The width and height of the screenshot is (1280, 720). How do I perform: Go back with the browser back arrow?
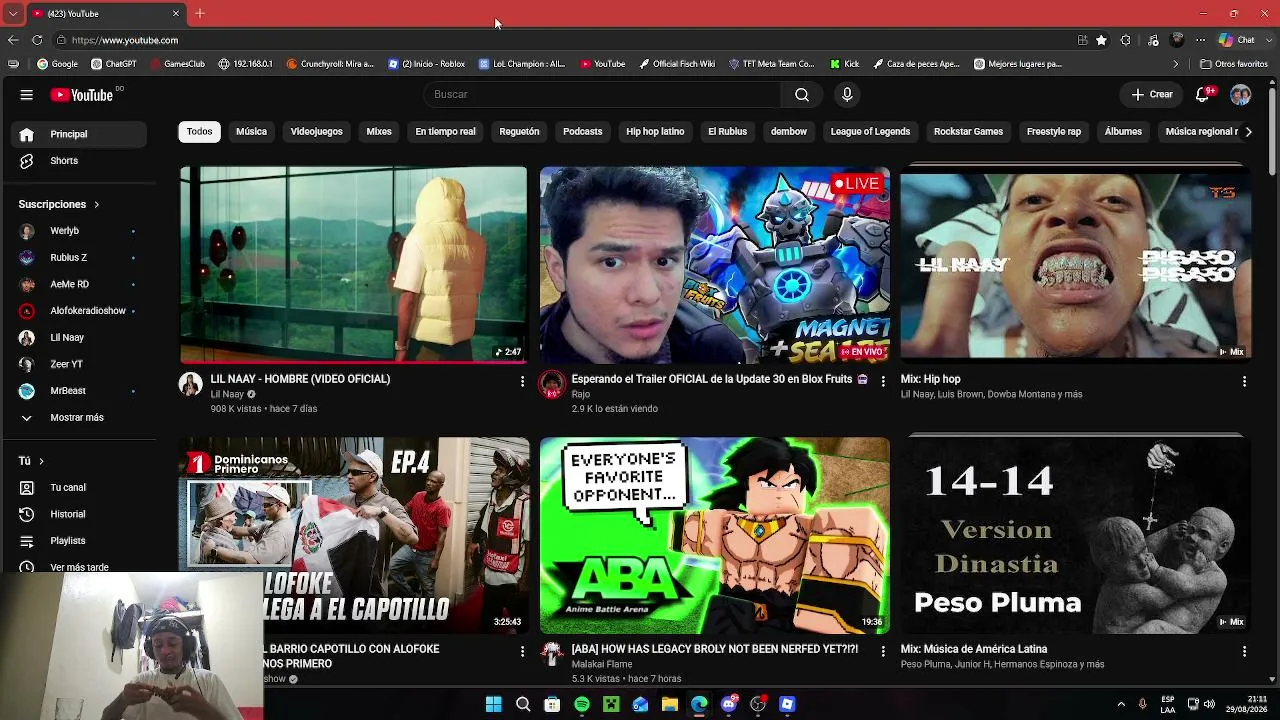tap(12, 40)
